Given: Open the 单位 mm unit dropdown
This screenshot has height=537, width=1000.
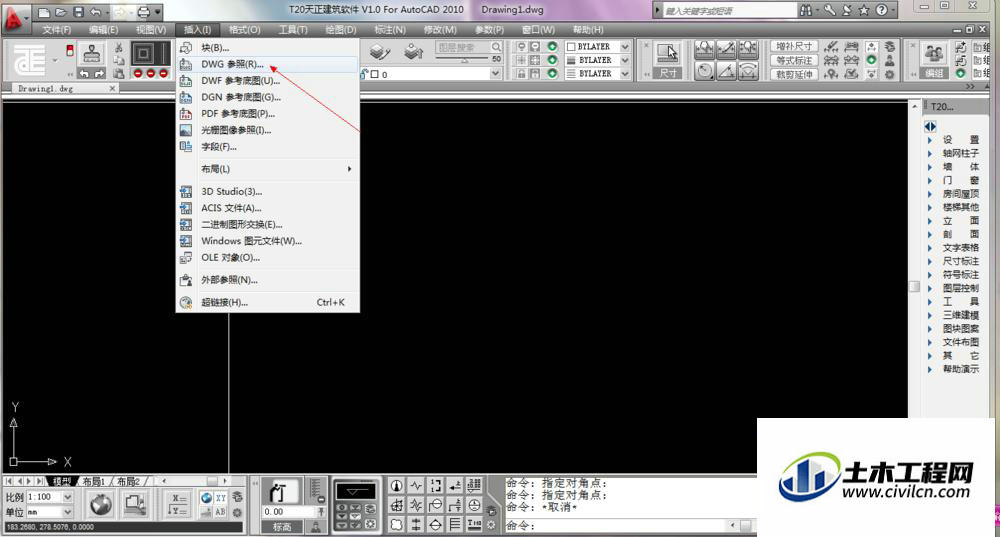Looking at the screenshot, I should 68,511.
